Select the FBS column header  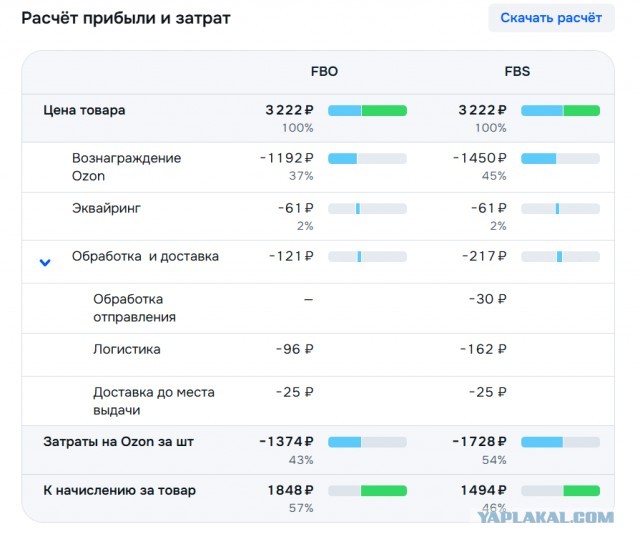(517, 72)
